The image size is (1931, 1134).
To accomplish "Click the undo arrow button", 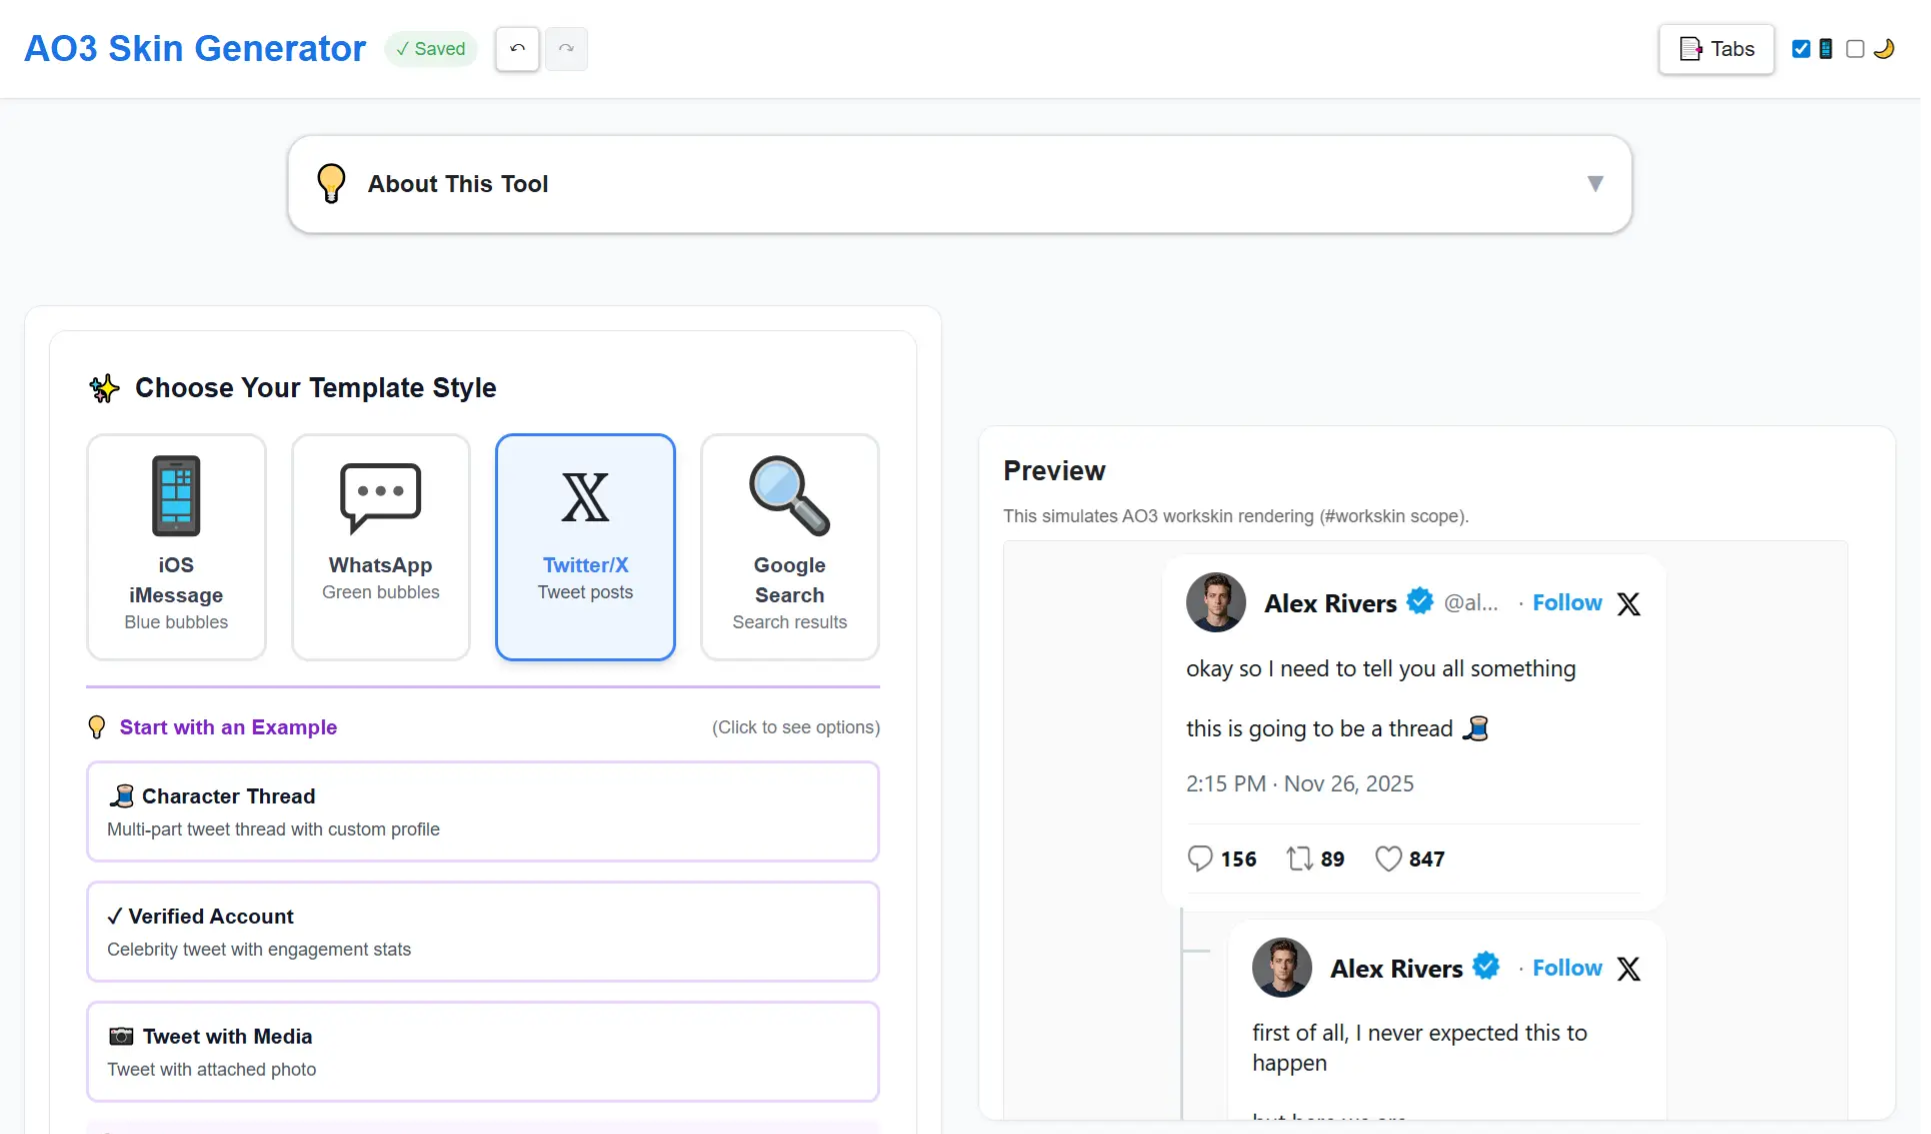I will [x=517, y=48].
